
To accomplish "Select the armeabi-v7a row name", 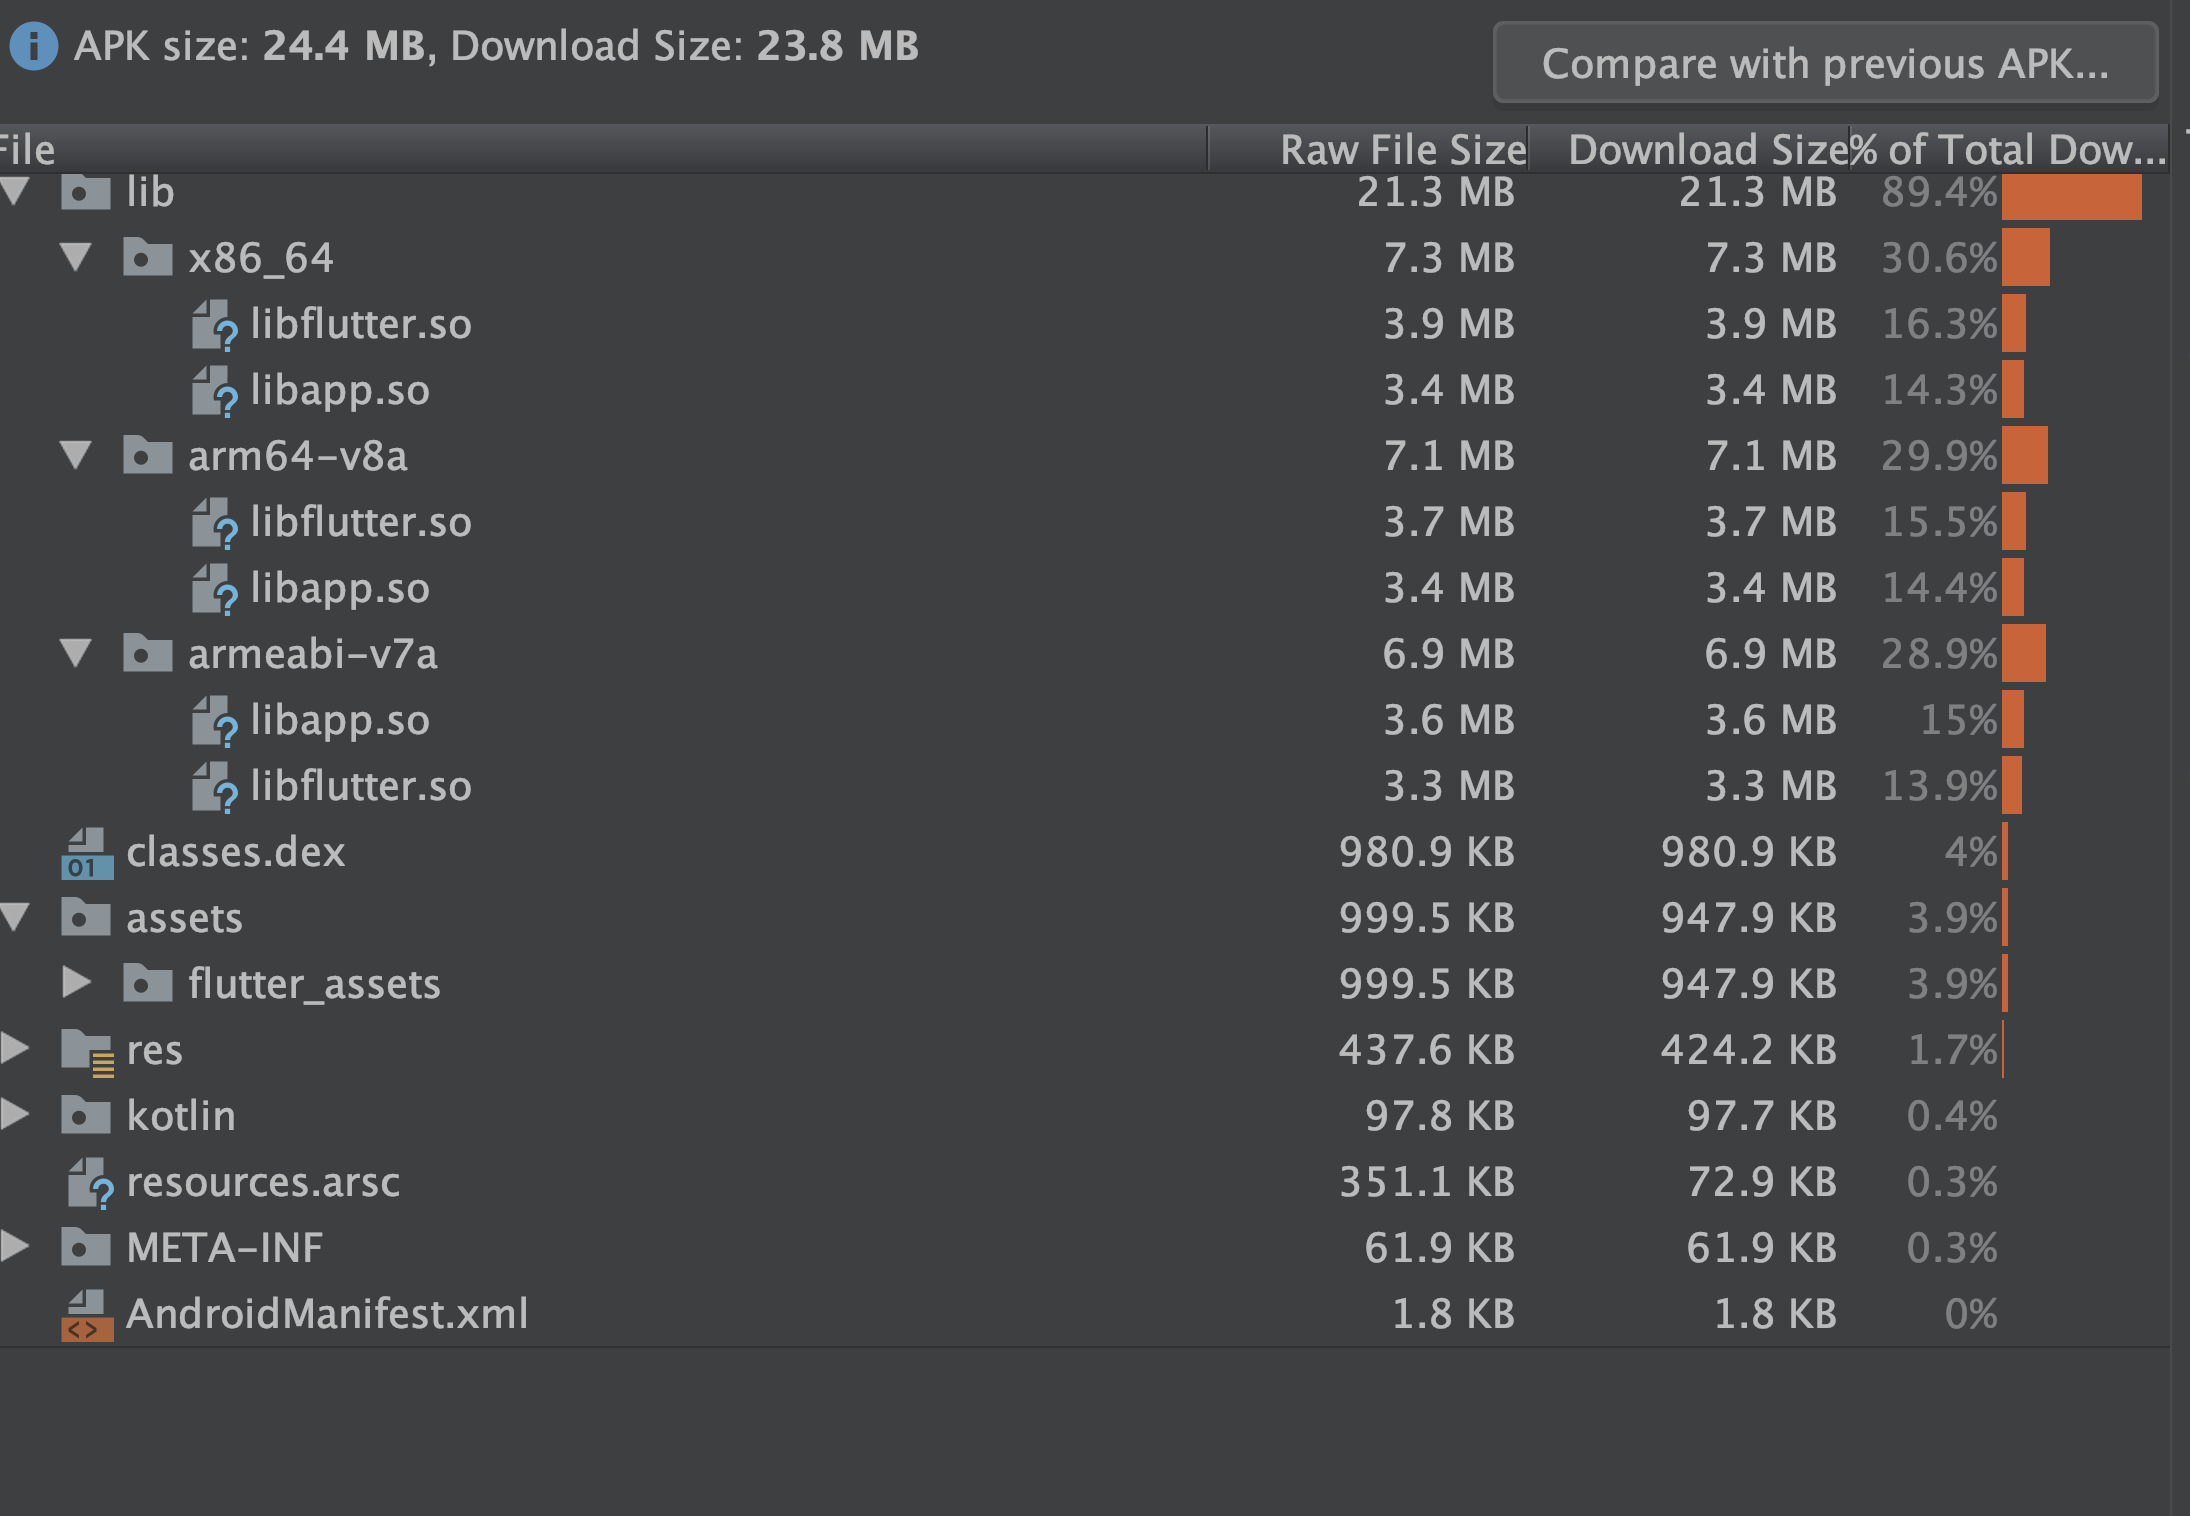I will click(313, 654).
